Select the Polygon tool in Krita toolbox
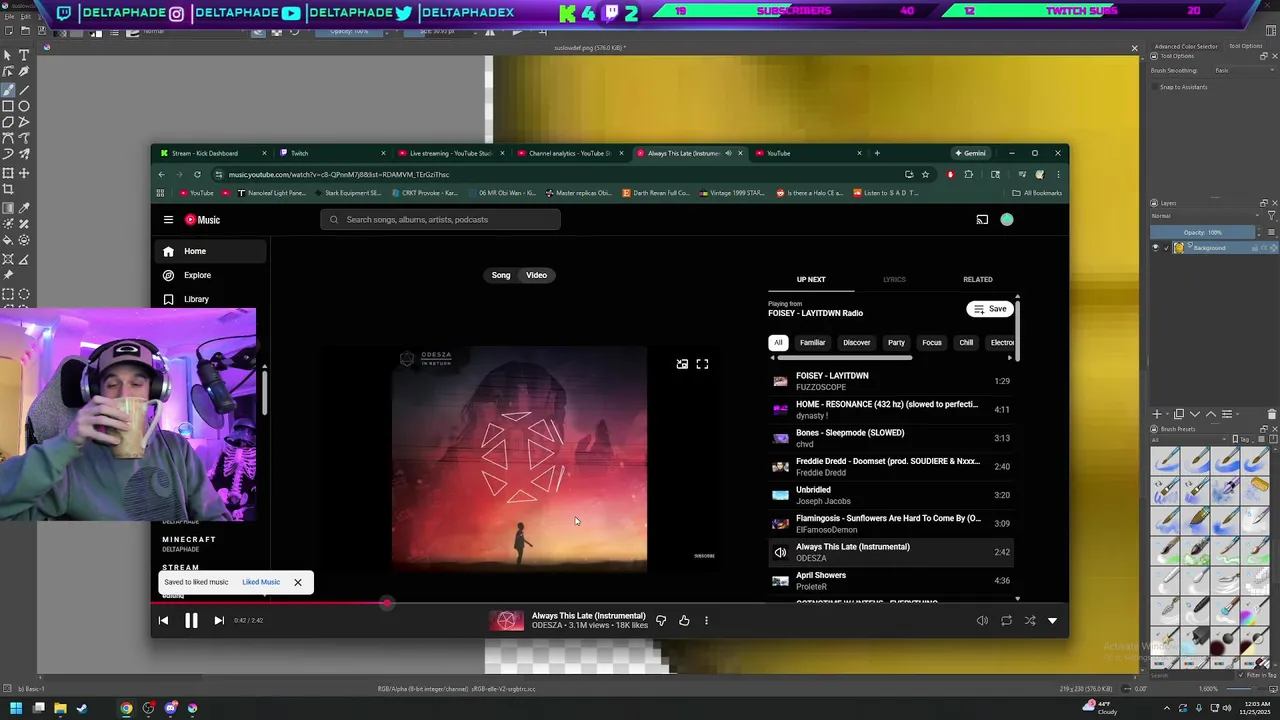 [8, 122]
